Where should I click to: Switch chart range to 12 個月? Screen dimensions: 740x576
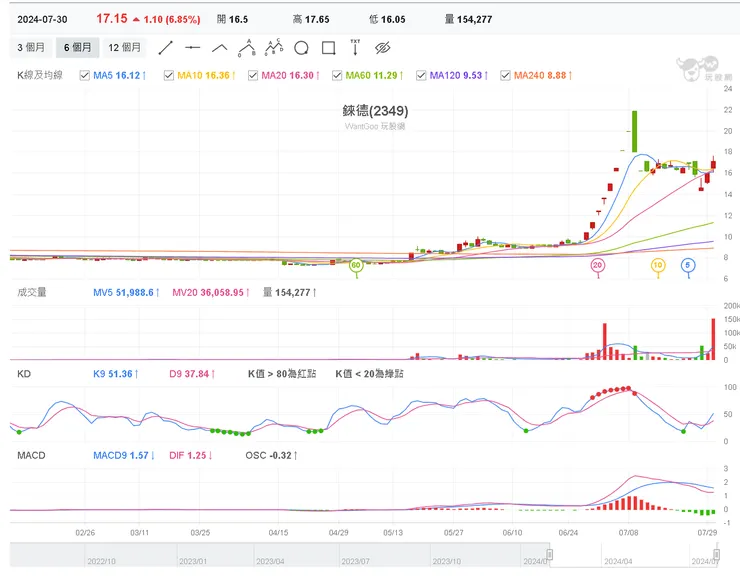pos(125,48)
